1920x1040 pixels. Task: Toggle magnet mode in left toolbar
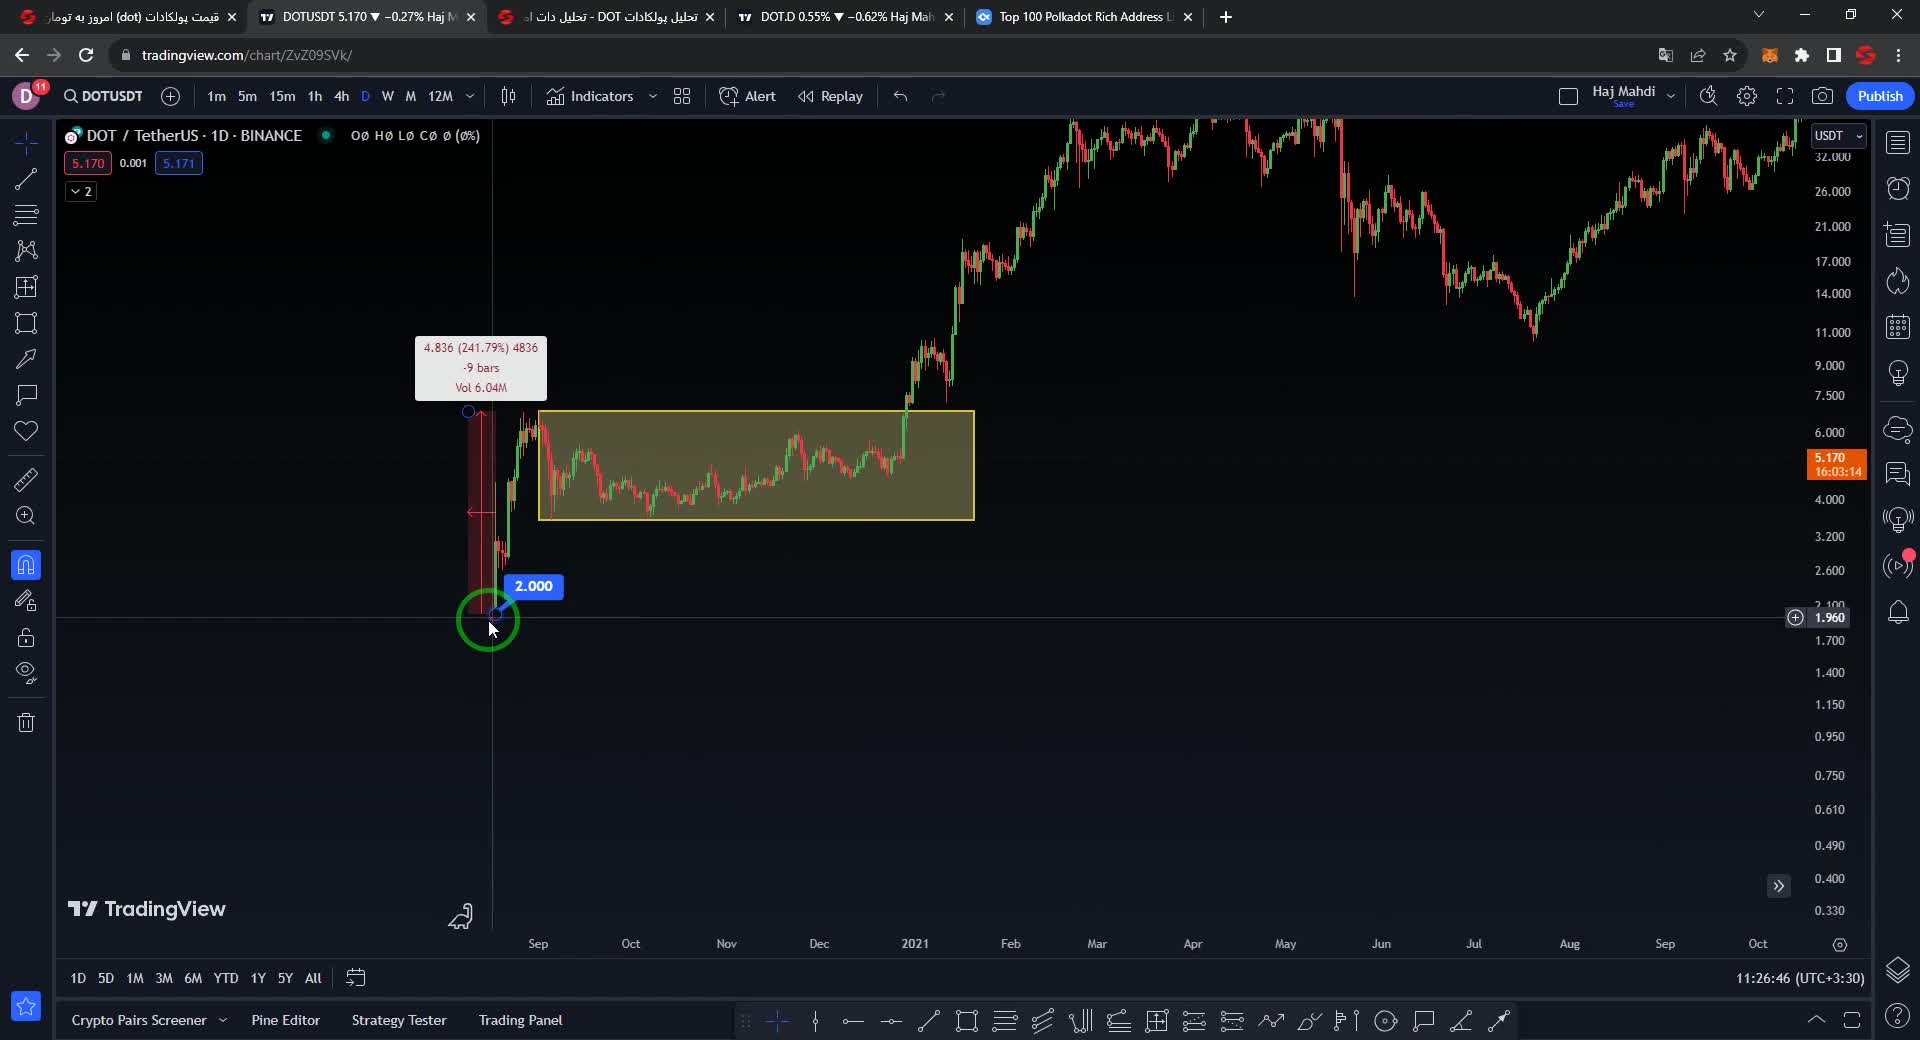pos(26,565)
